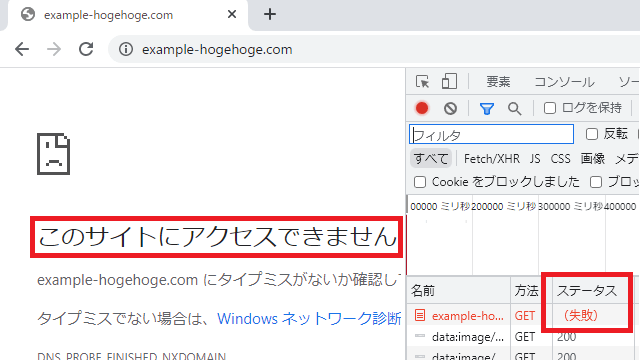This screenshot has width=640, height=360.
Task: Activate DevTools inspect element picker icon
Action: pyautogui.click(x=422, y=82)
